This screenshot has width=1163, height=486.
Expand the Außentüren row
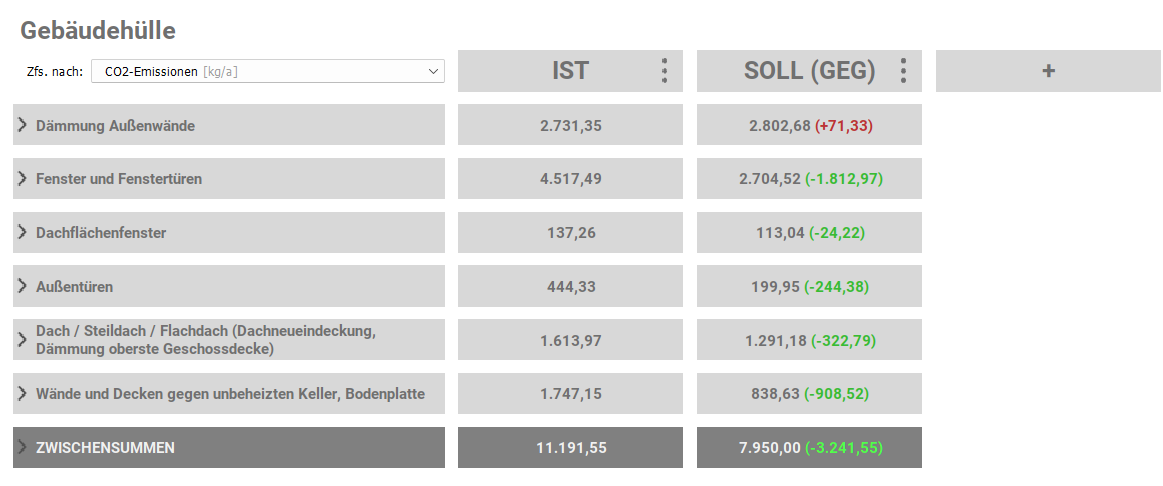23,286
